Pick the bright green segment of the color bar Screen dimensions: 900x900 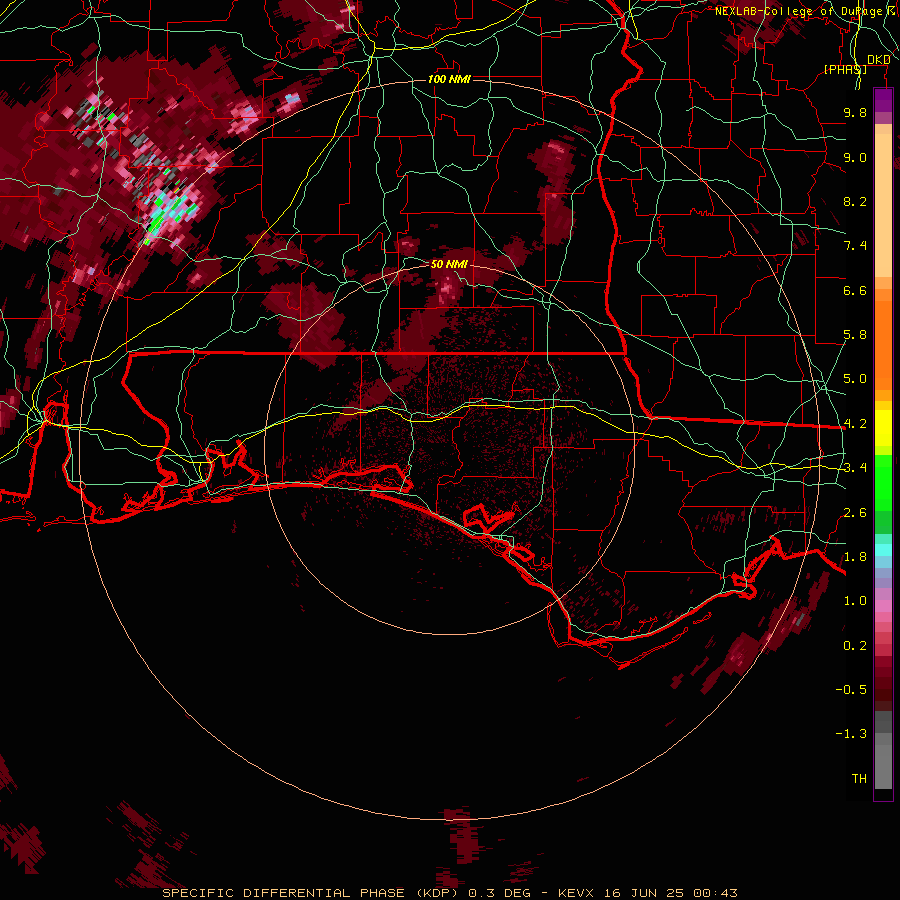(x=883, y=482)
